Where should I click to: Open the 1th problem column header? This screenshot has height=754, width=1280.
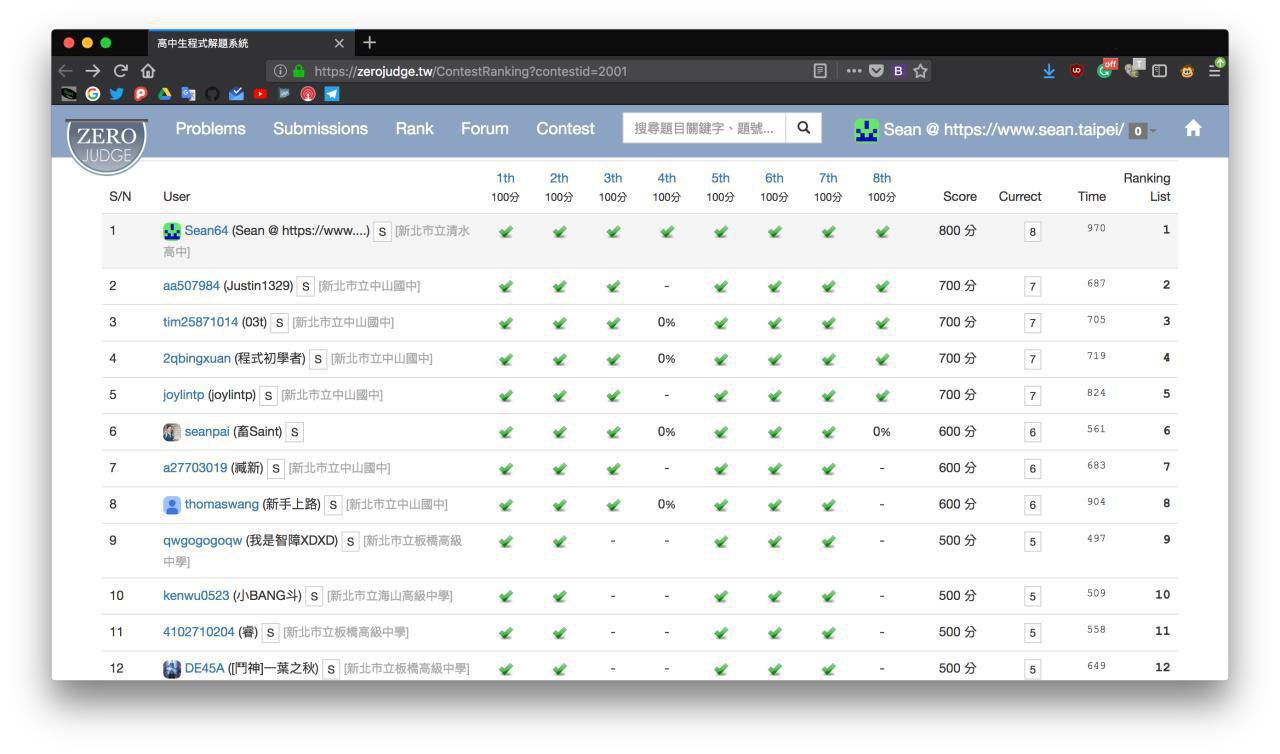point(505,178)
